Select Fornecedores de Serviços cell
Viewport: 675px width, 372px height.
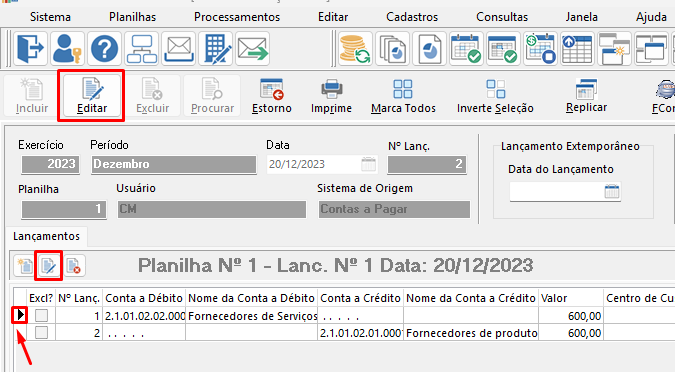251,316
